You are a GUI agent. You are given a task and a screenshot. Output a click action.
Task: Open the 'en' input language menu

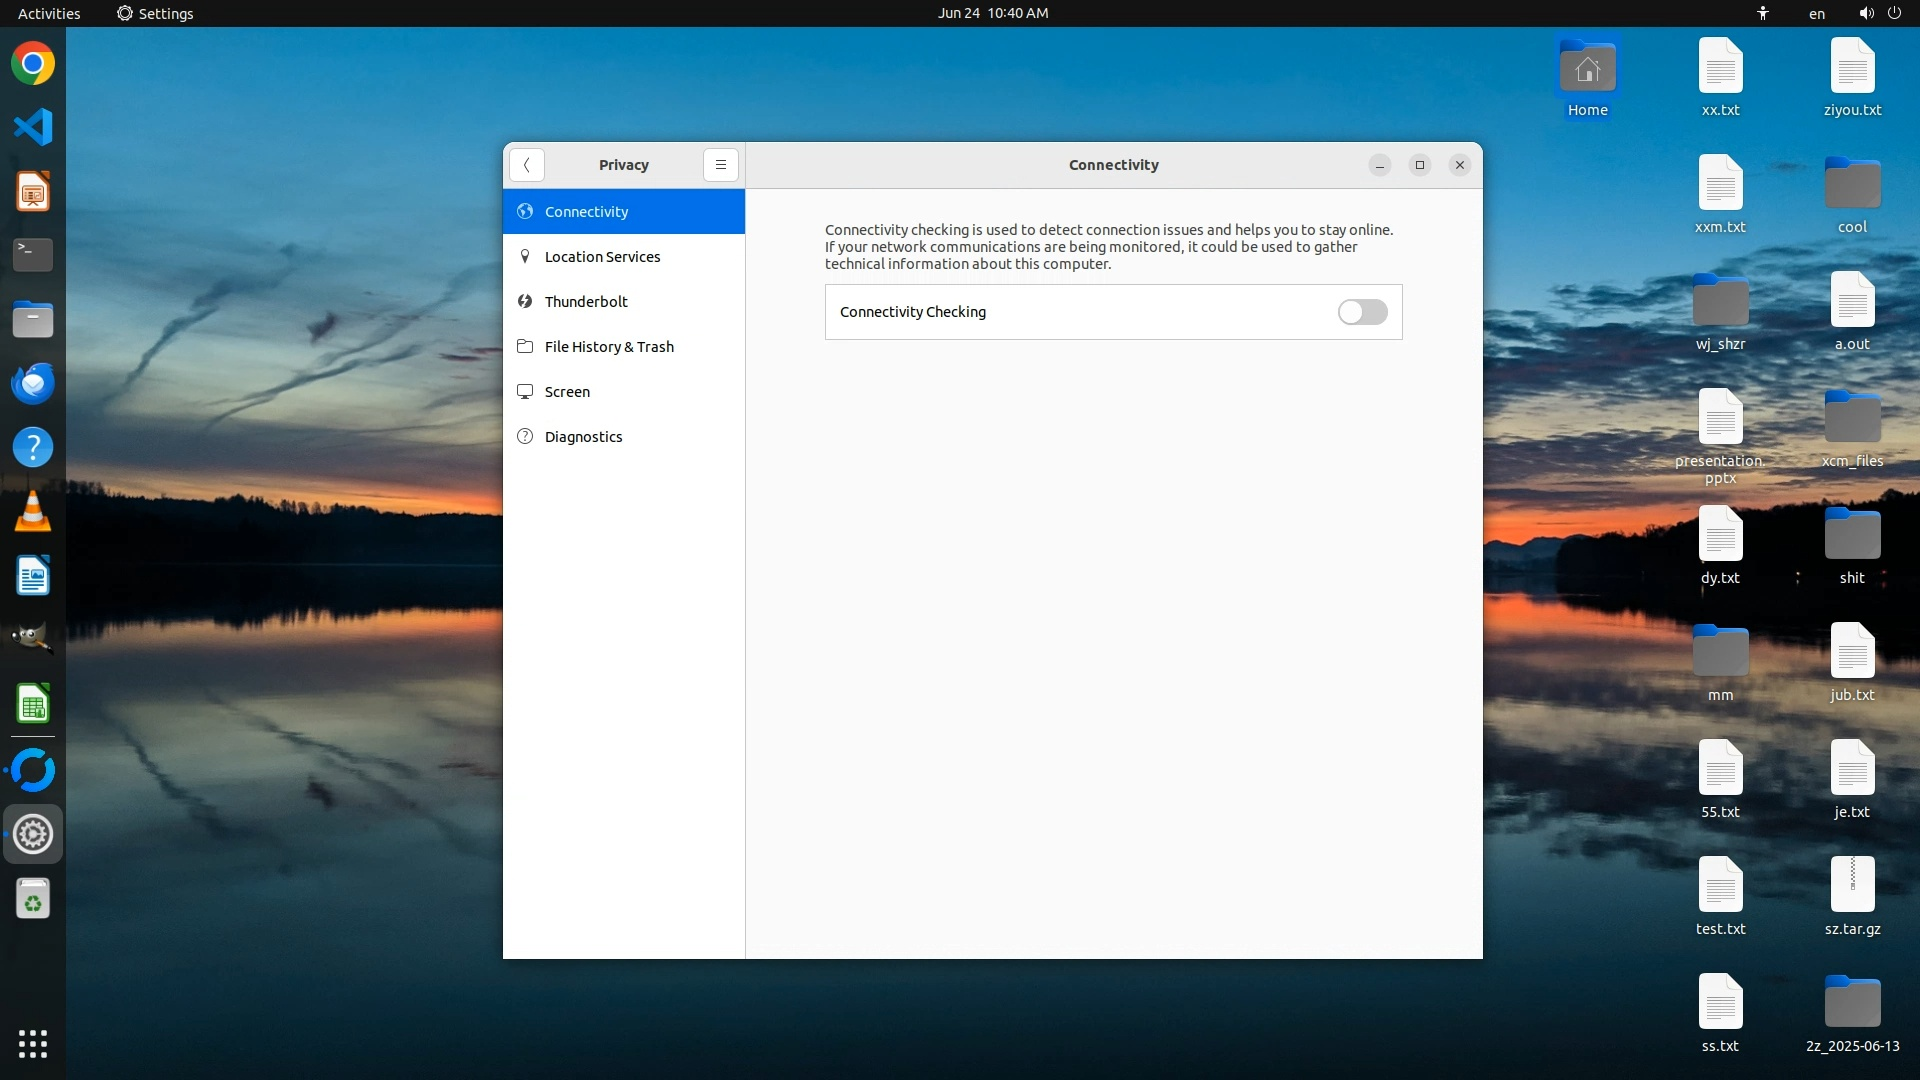[x=1816, y=13]
